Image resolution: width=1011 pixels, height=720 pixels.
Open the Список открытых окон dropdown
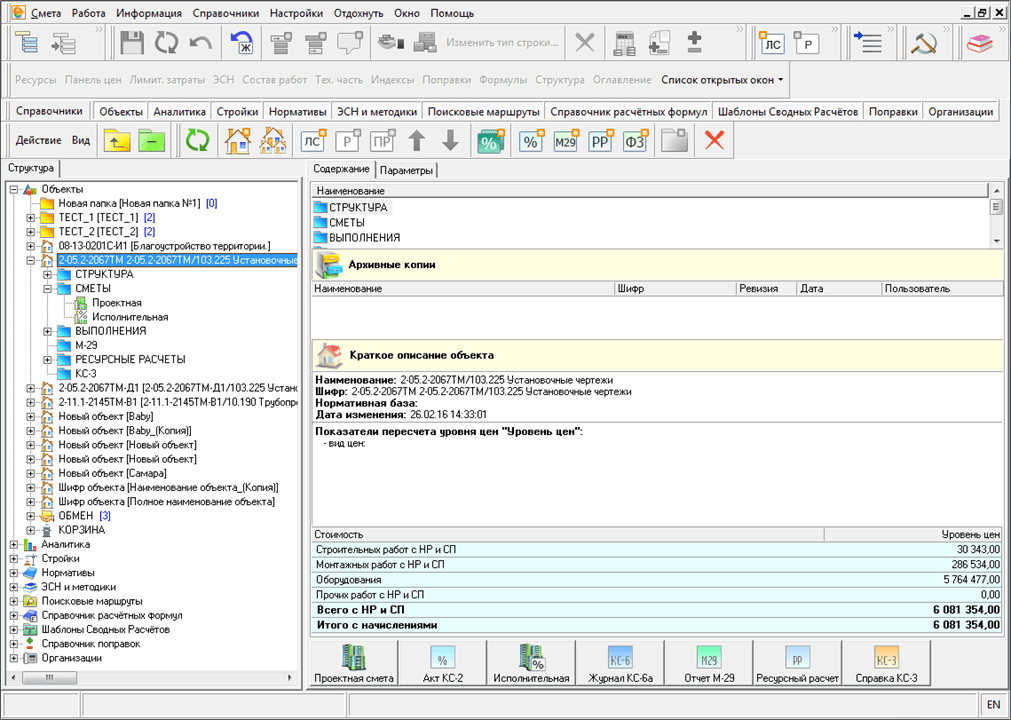(x=722, y=80)
